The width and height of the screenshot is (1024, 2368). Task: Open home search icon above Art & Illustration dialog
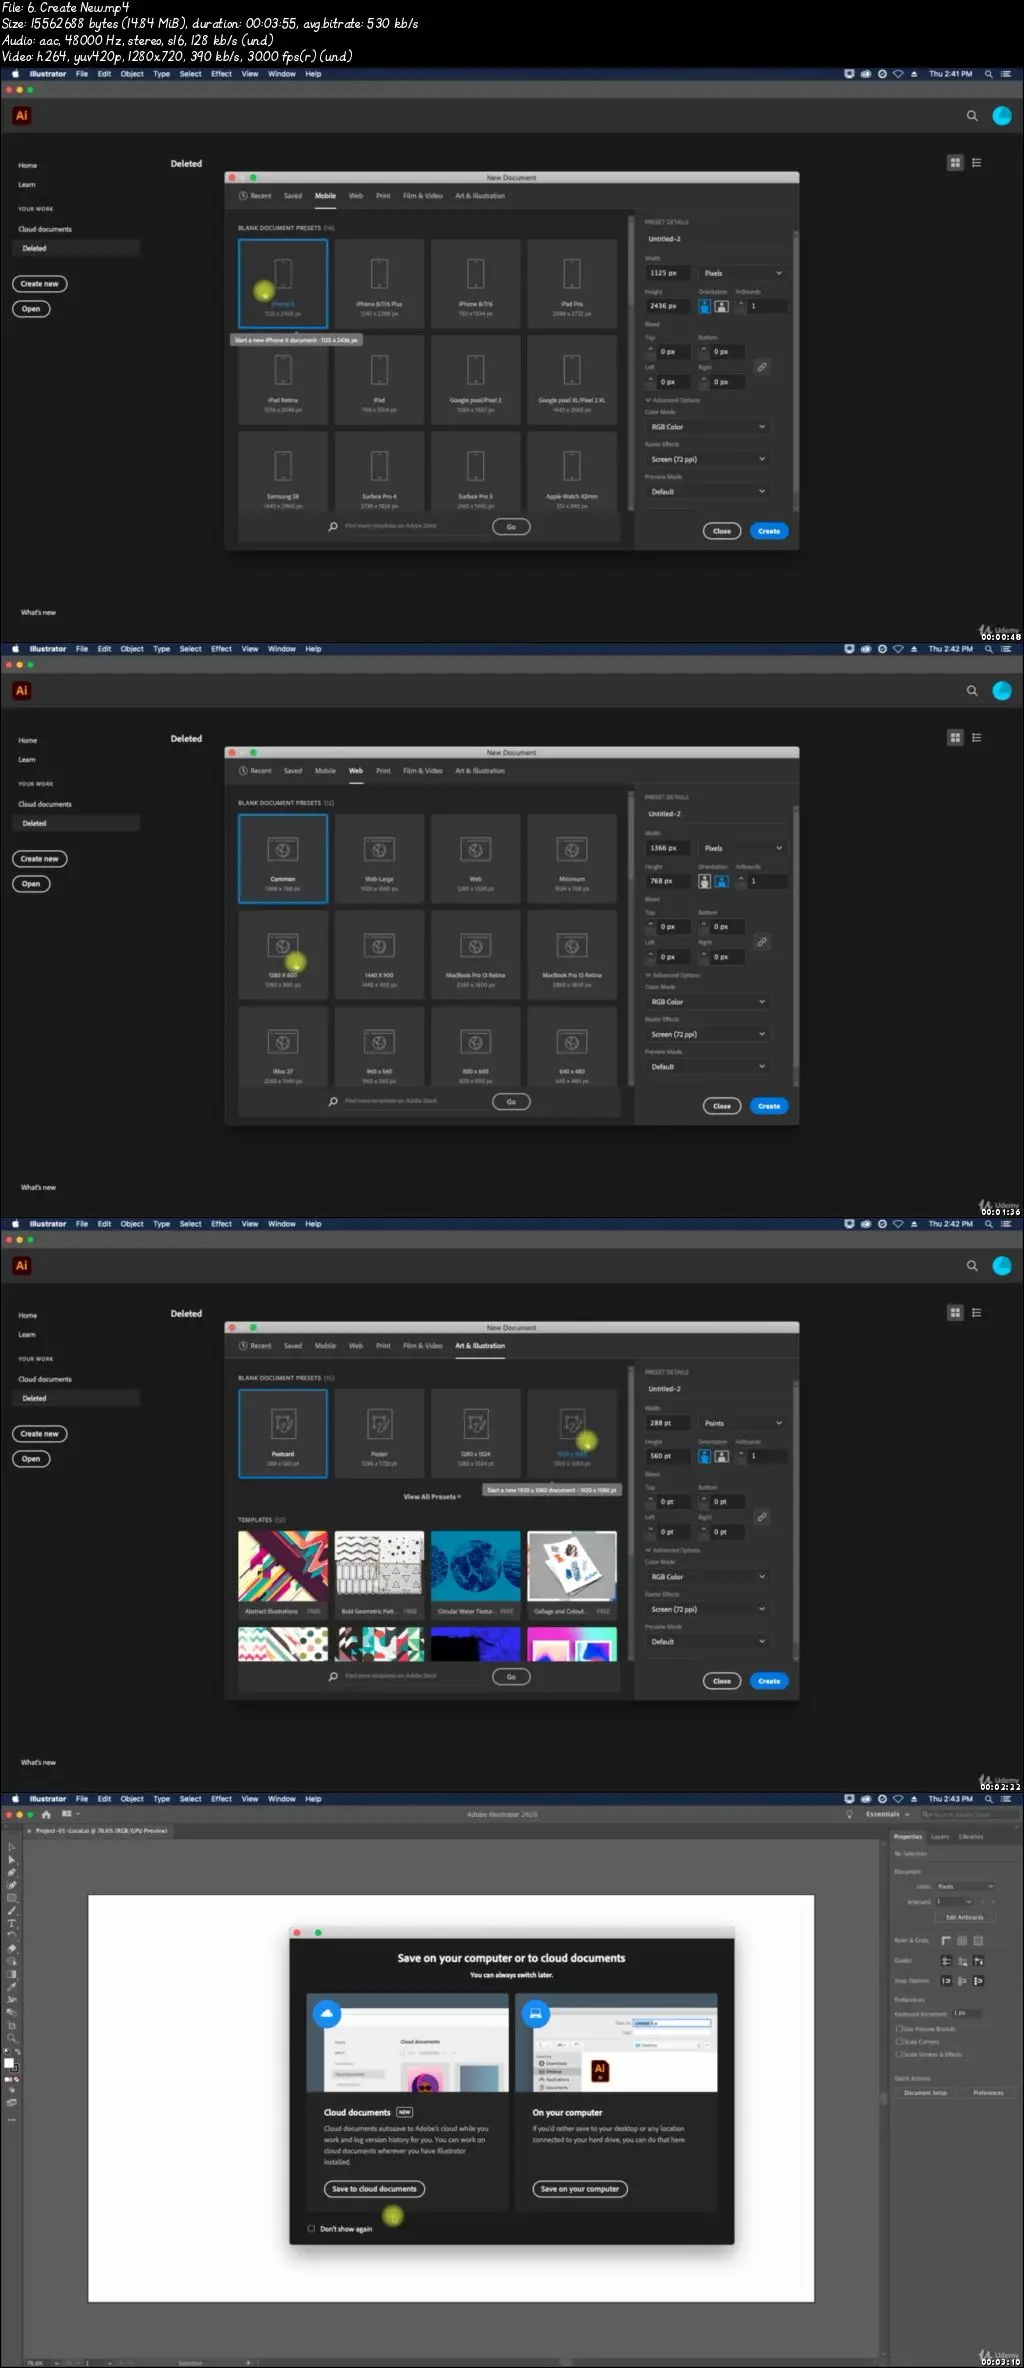(972, 1266)
